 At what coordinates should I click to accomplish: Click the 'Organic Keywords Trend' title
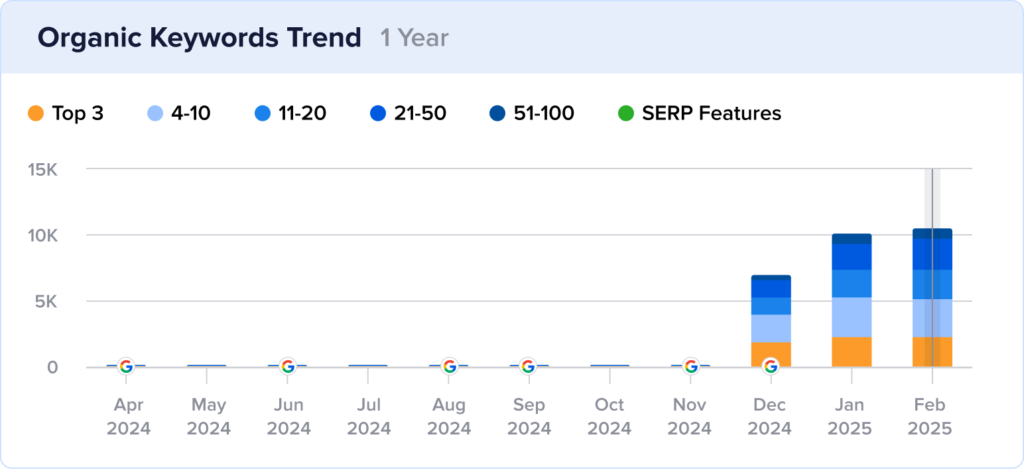coord(199,38)
